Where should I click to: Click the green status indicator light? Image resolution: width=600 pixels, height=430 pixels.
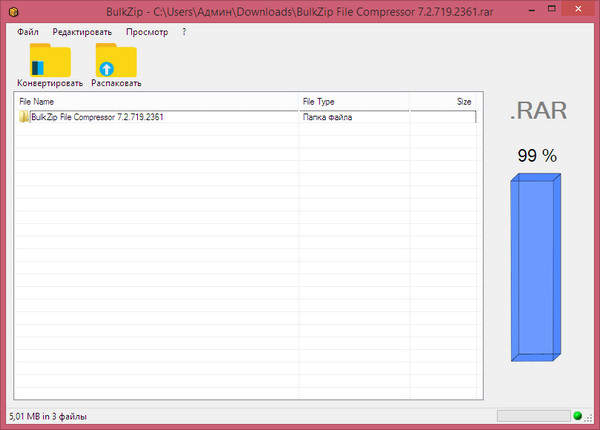(x=577, y=415)
